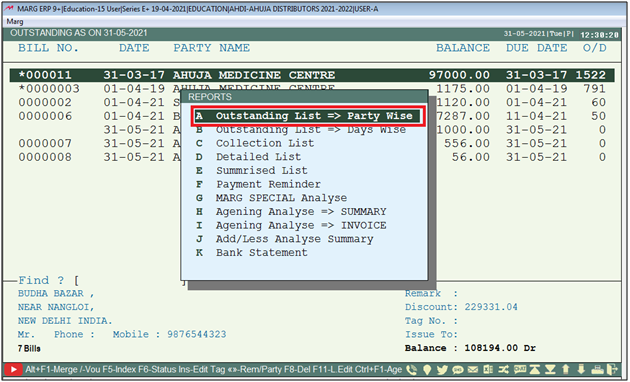630x382 pixels.
Task: Click the exit door icon
Action: pos(612,370)
